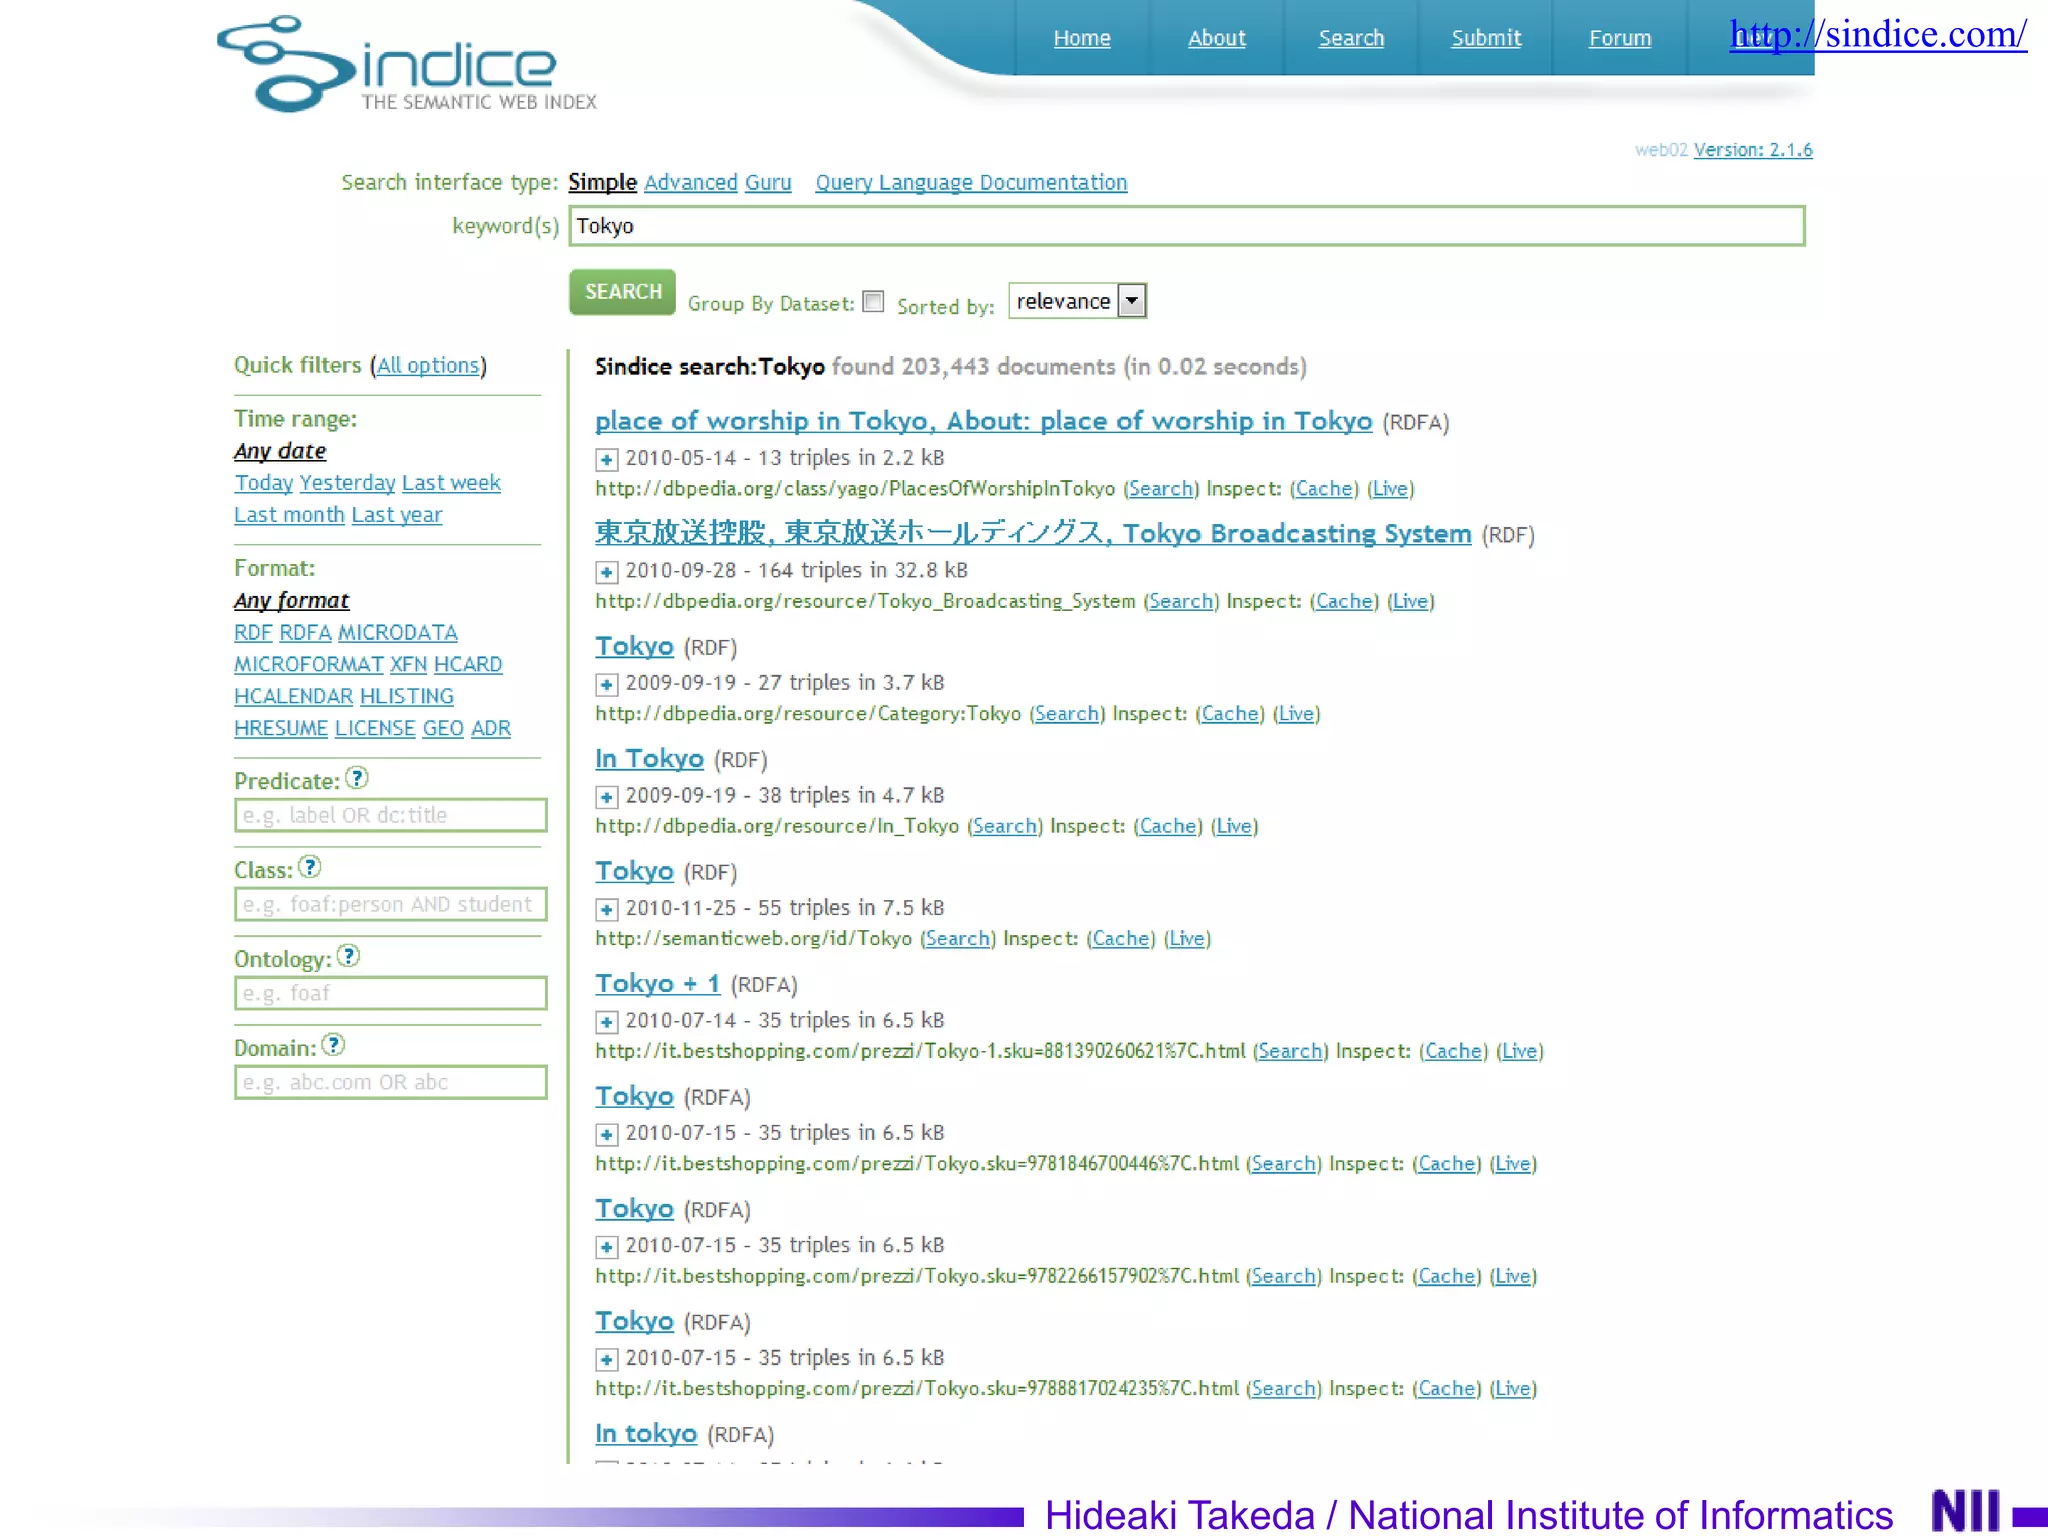This screenshot has width=2048, height=1536.
Task: Expand the 2009-09-19 27 triples result
Action: pyautogui.click(x=606, y=684)
